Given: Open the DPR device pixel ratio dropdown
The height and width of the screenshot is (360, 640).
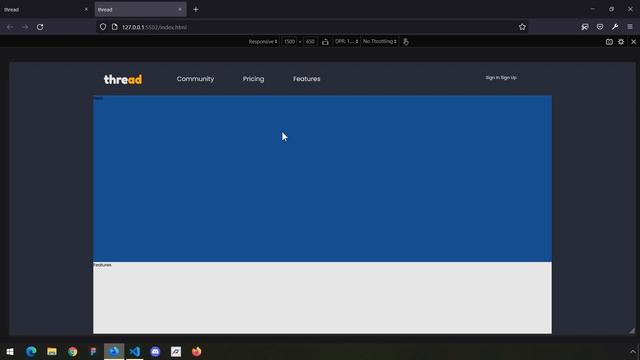Looking at the screenshot, I should click(x=347, y=42).
